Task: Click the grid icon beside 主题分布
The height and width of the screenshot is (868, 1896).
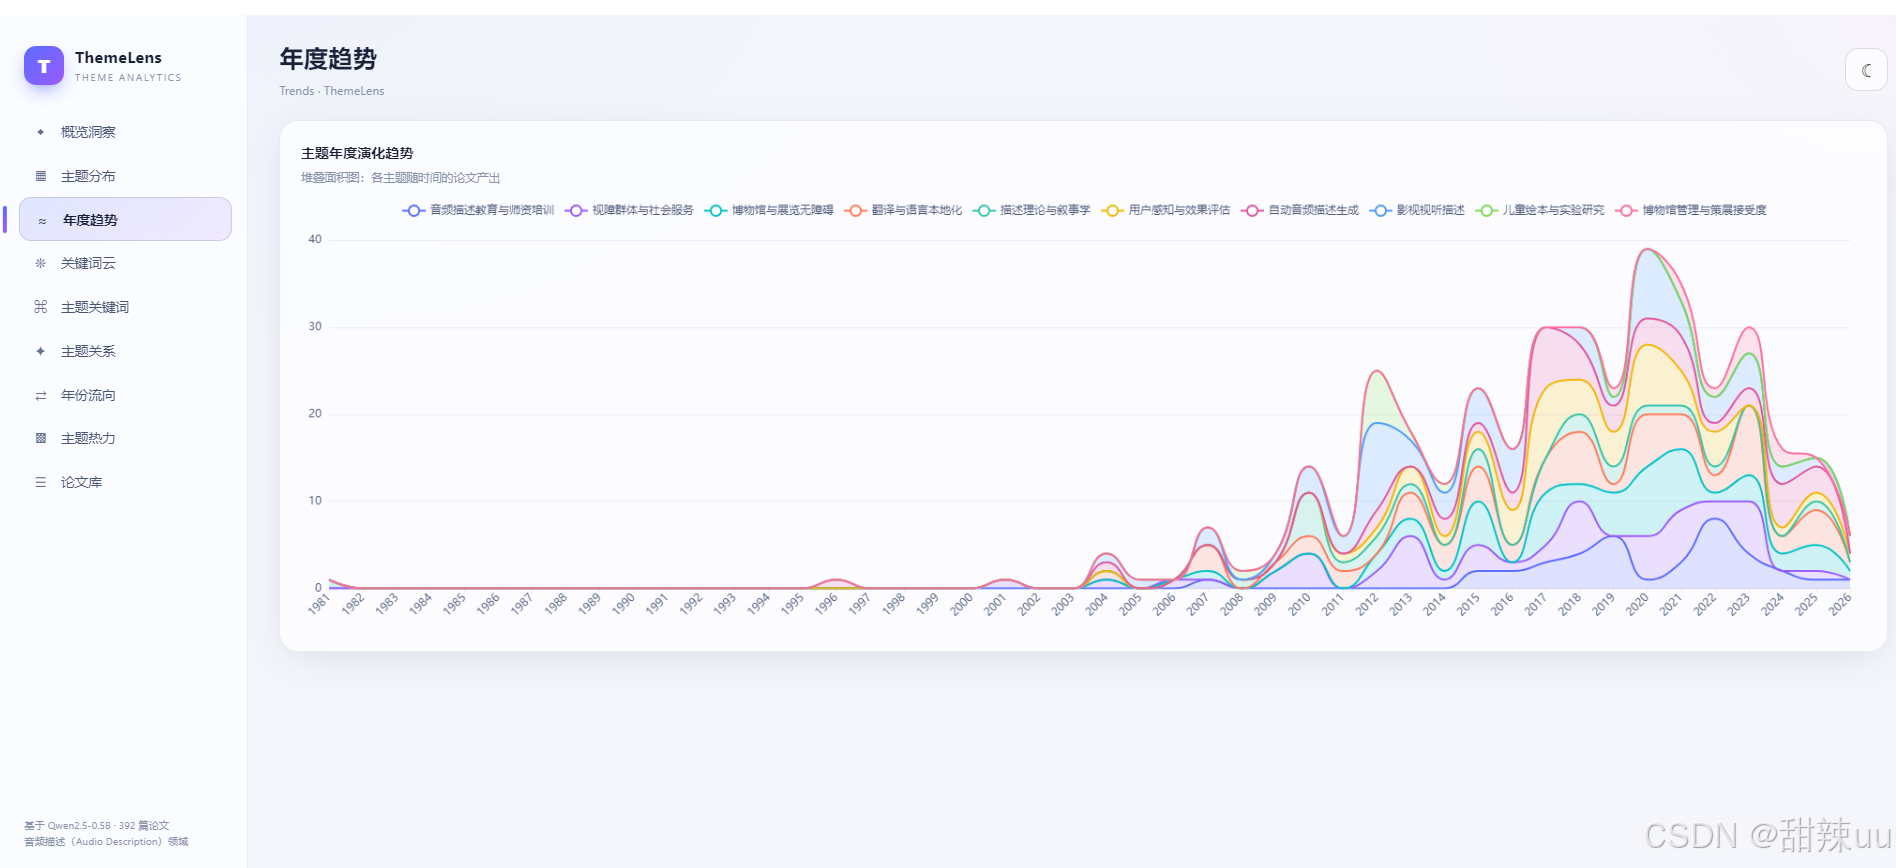Action: point(41,176)
